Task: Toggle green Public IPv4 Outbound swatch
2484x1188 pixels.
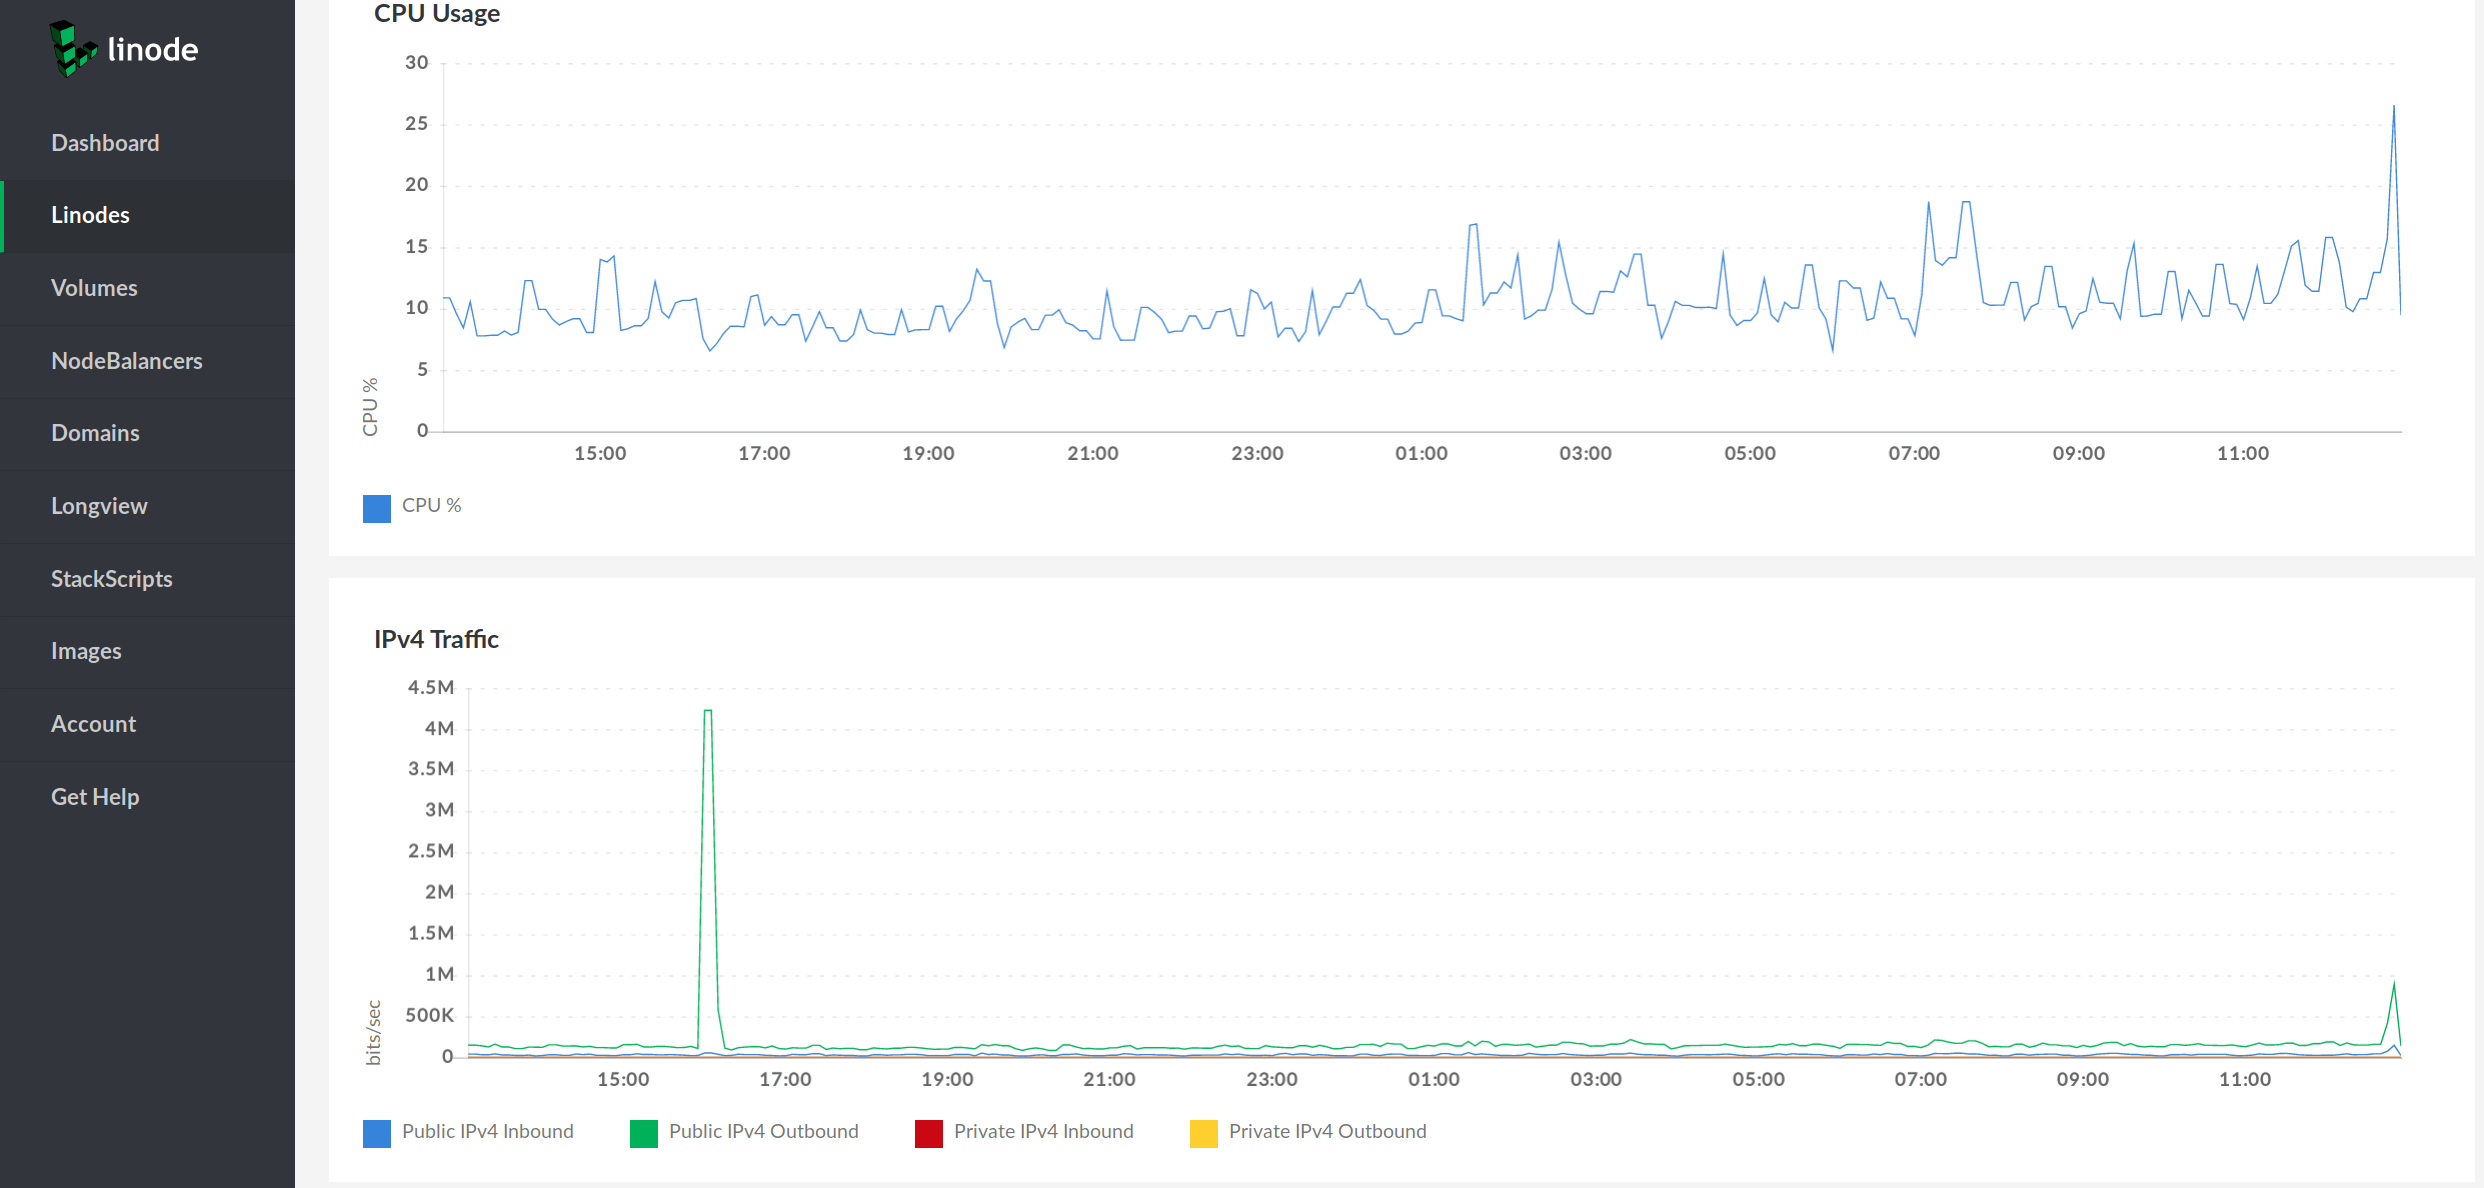Action: coord(644,1133)
